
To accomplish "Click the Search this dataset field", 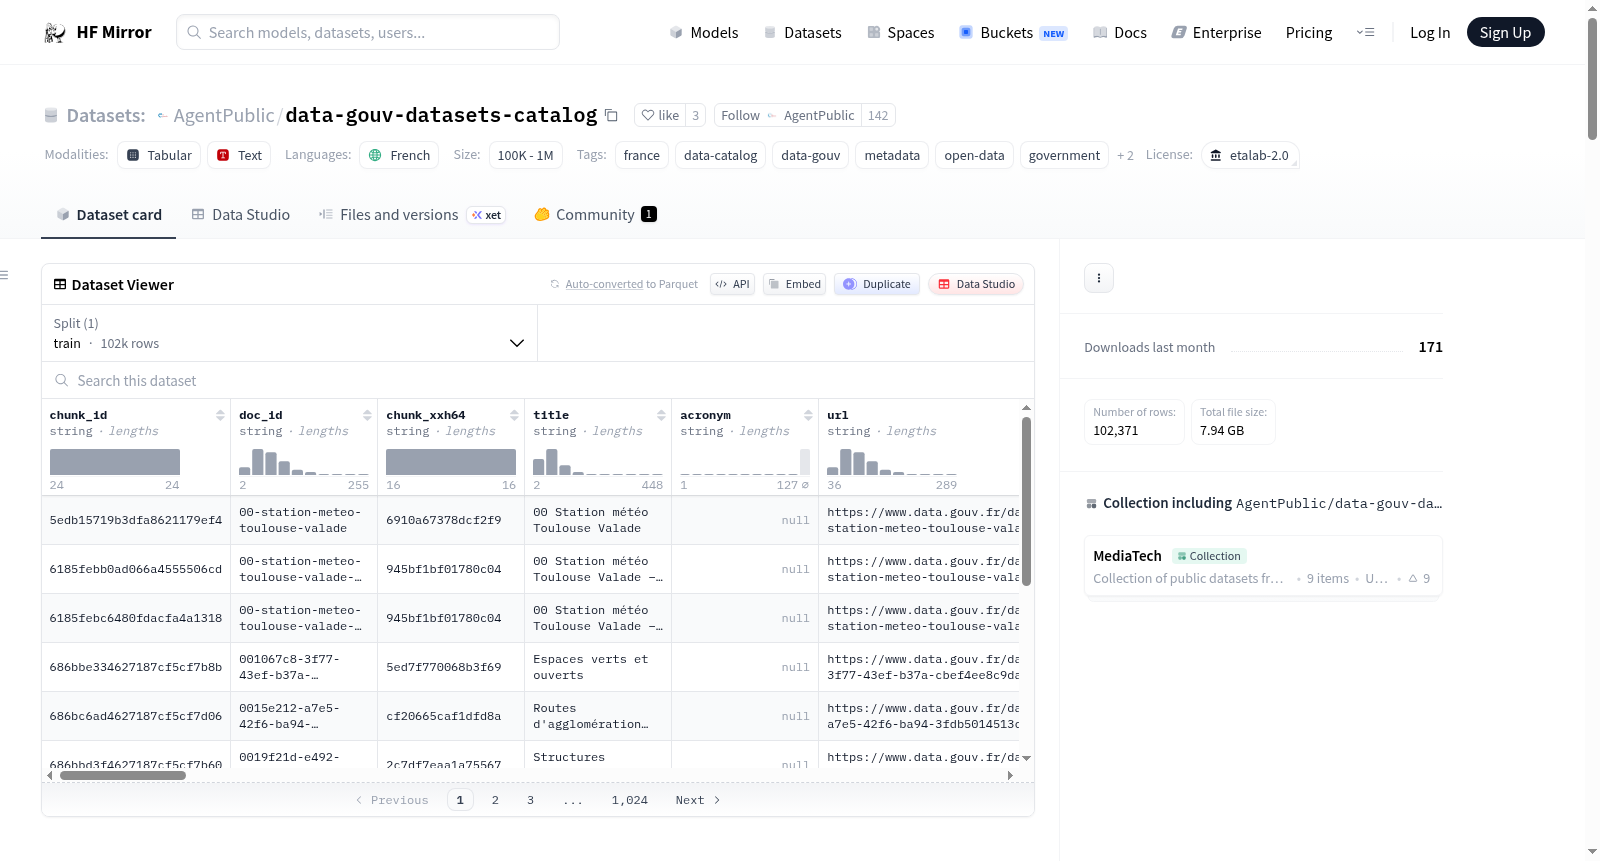I will tap(538, 380).
